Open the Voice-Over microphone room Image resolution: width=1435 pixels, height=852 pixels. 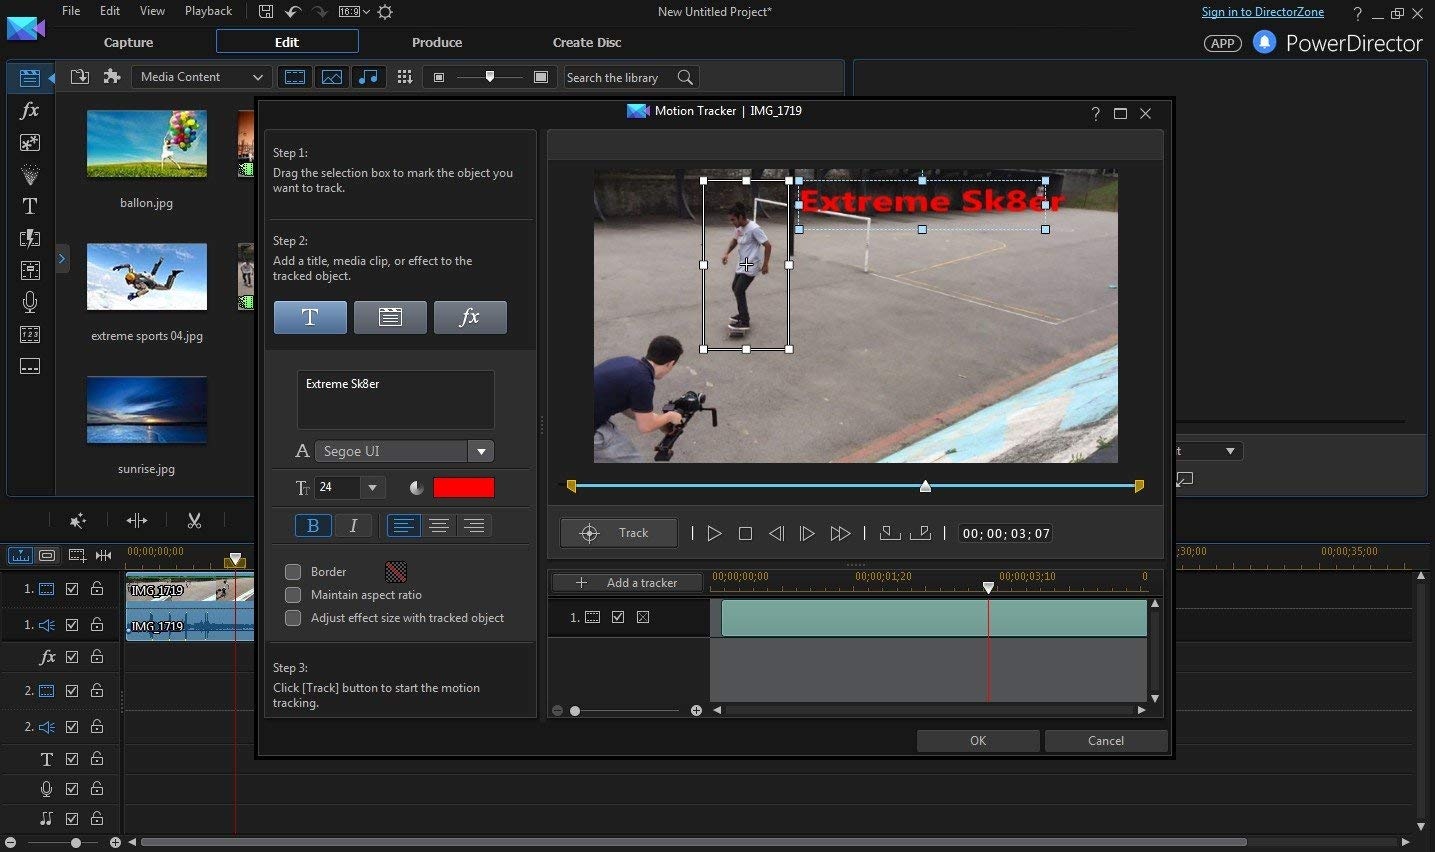30,302
